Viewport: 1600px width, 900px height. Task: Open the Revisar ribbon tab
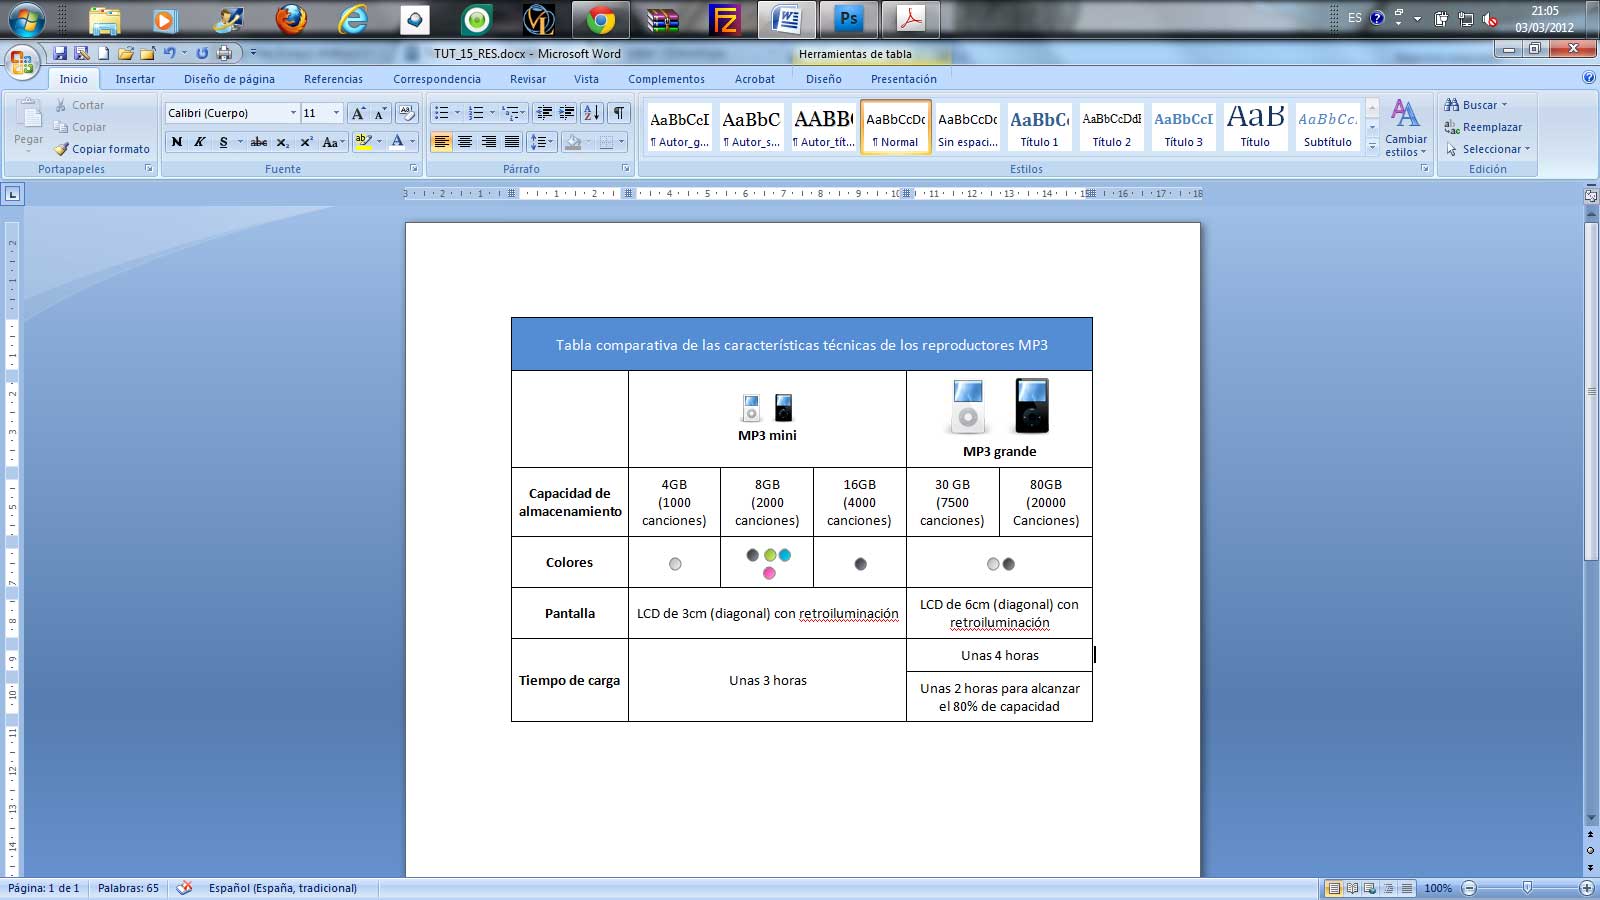(x=527, y=79)
